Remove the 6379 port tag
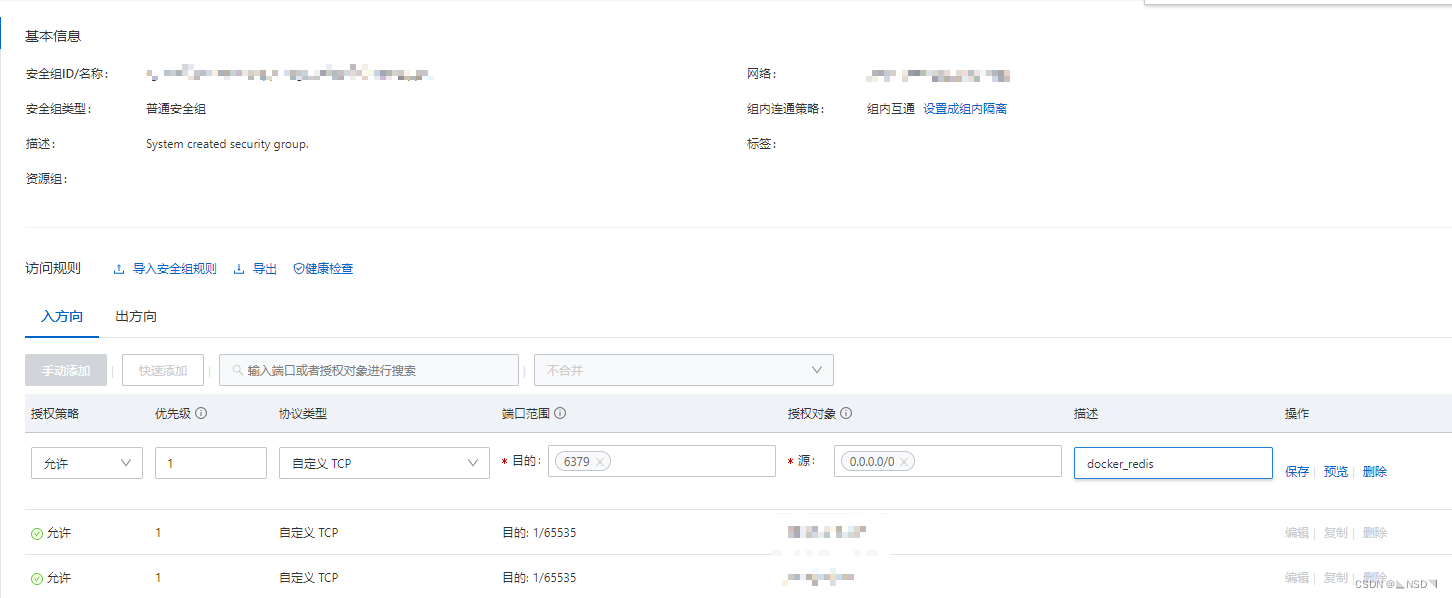The height and width of the screenshot is (598, 1452). pos(599,462)
